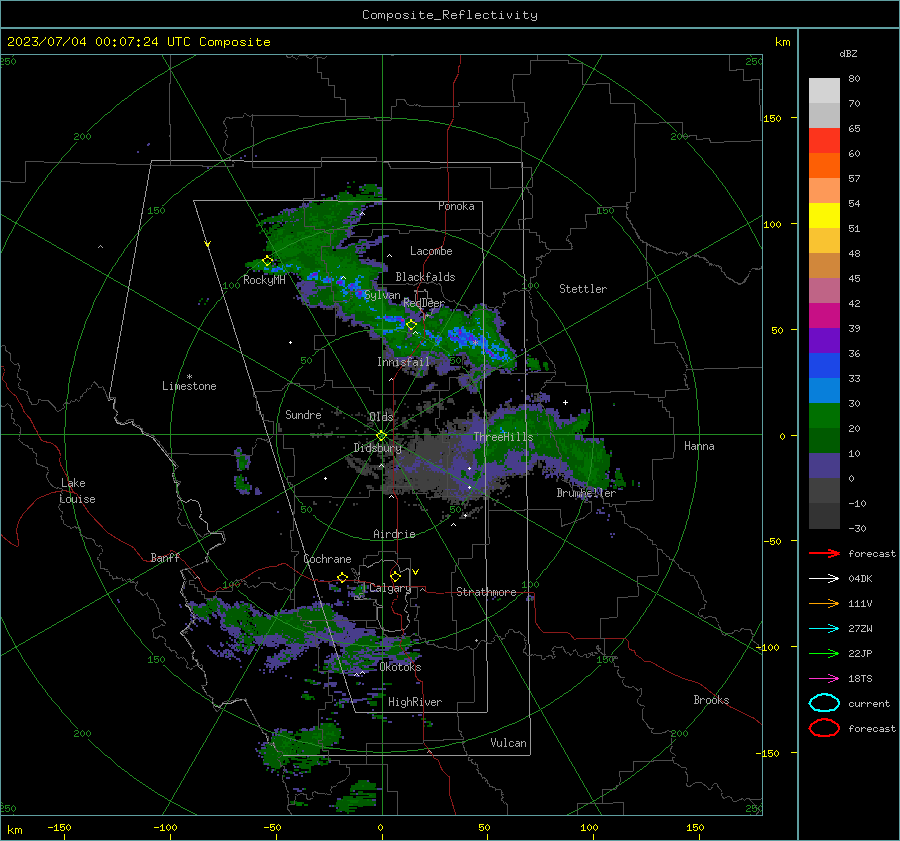The height and width of the screenshot is (841, 900).
Task: Click the Ponoka town label
Action: click(x=456, y=206)
